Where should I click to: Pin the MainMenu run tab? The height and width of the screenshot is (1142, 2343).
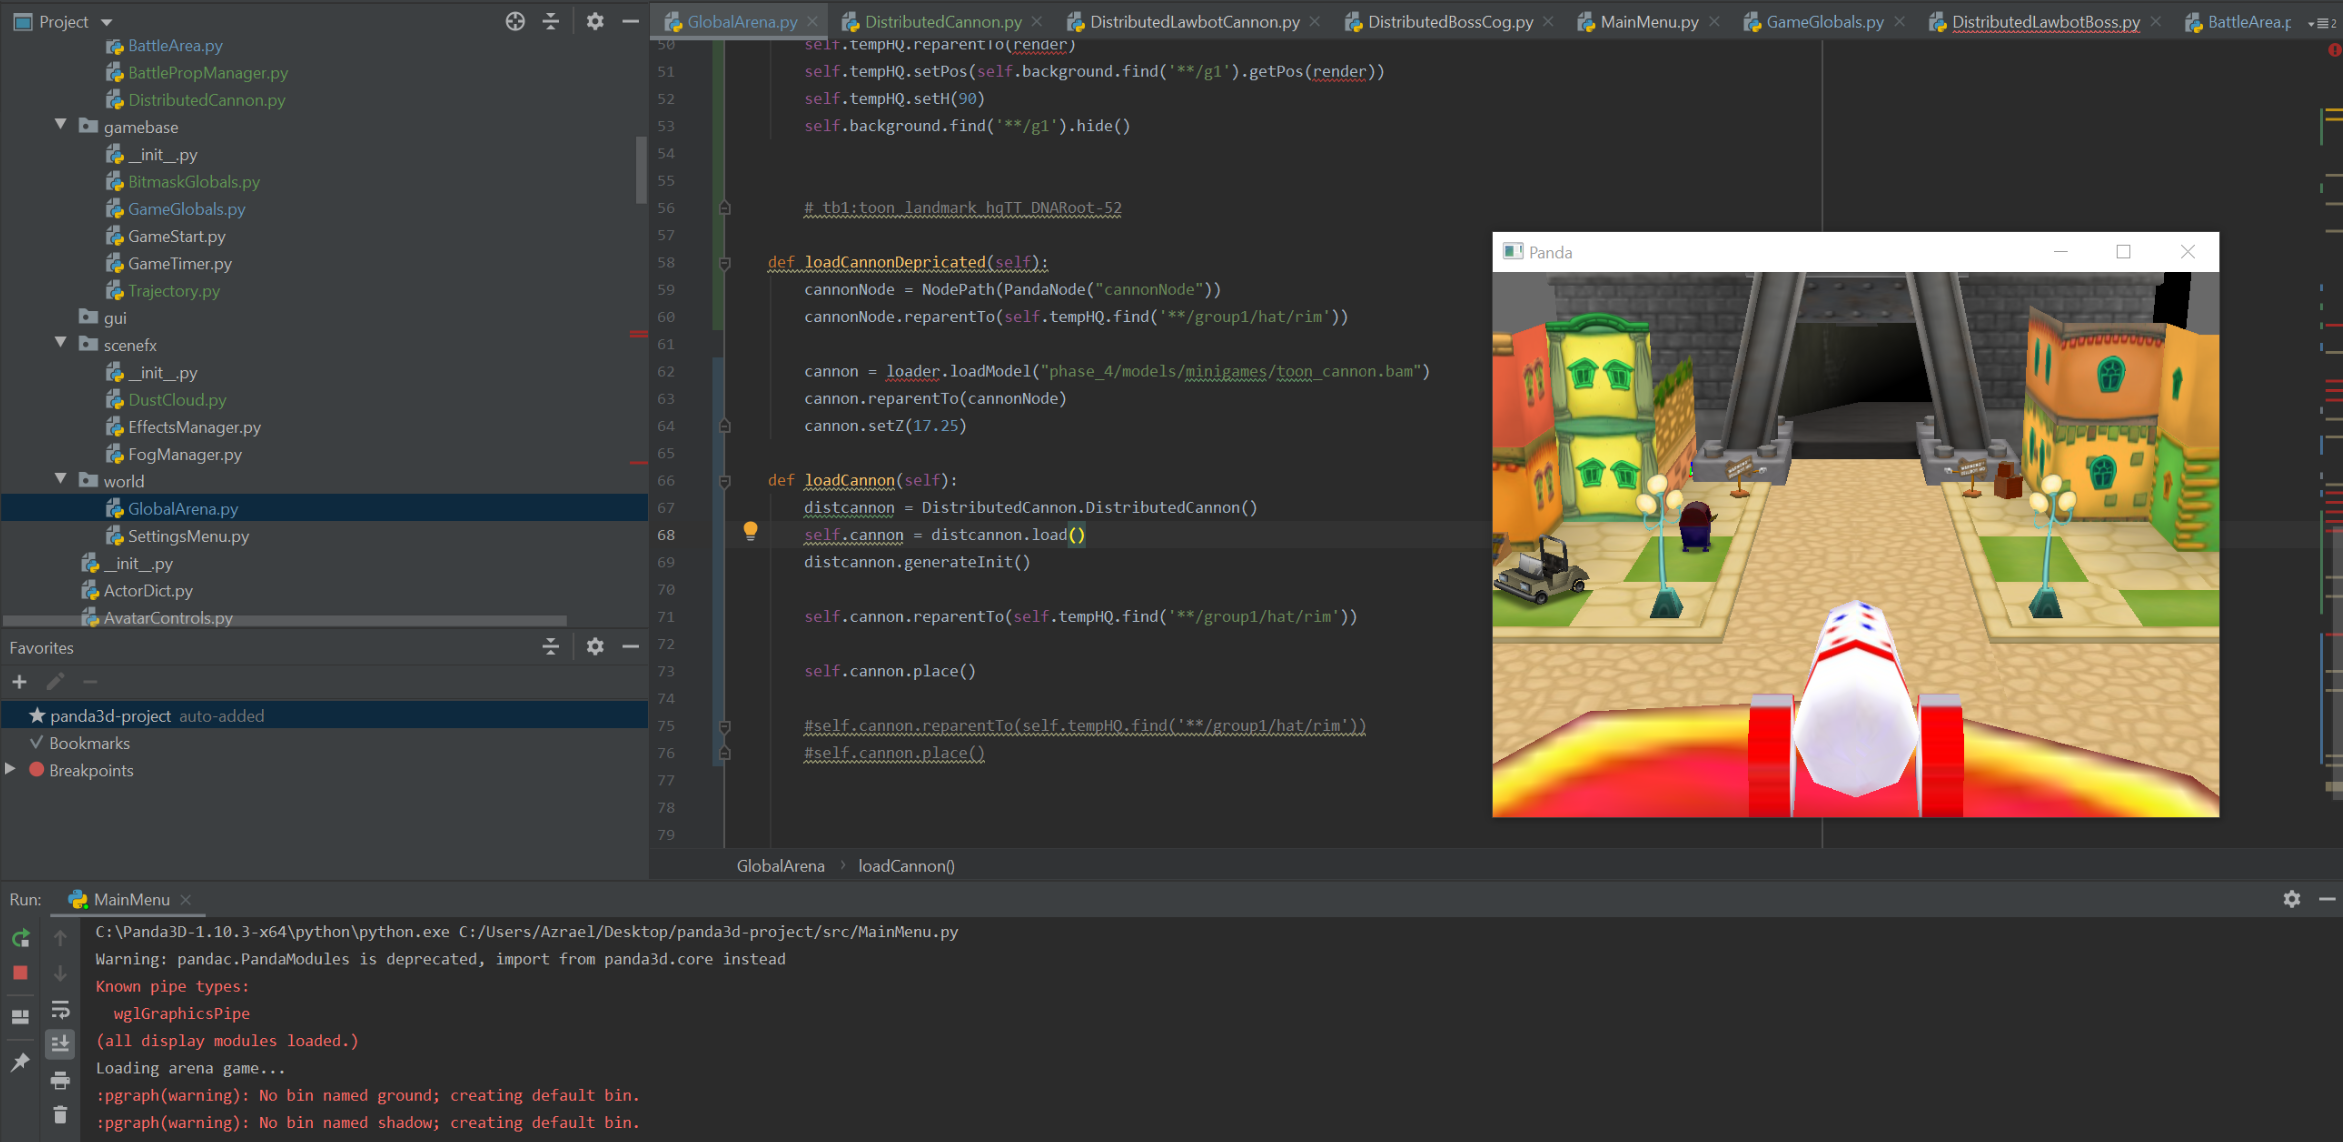point(20,1062)
